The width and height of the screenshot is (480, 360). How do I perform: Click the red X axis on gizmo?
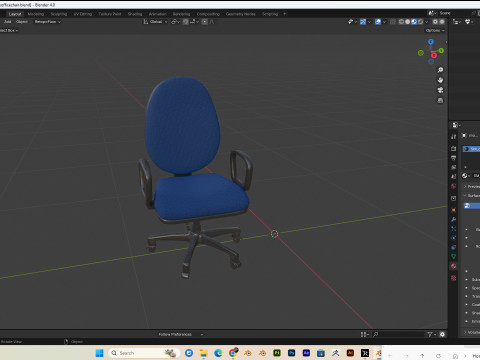[434, 55]
